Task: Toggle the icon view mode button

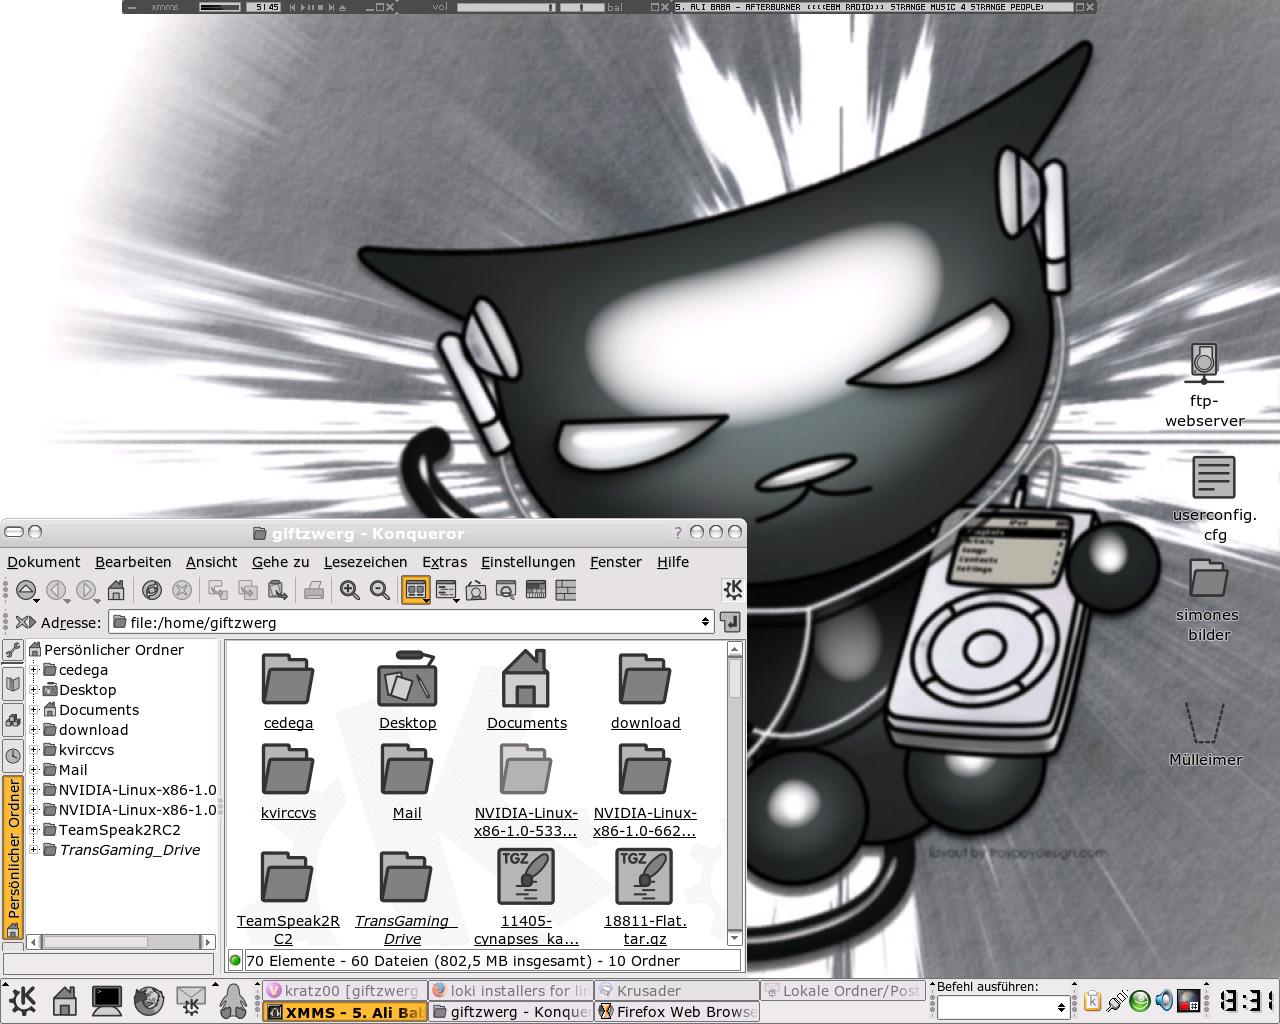Action: click(416, 590)
